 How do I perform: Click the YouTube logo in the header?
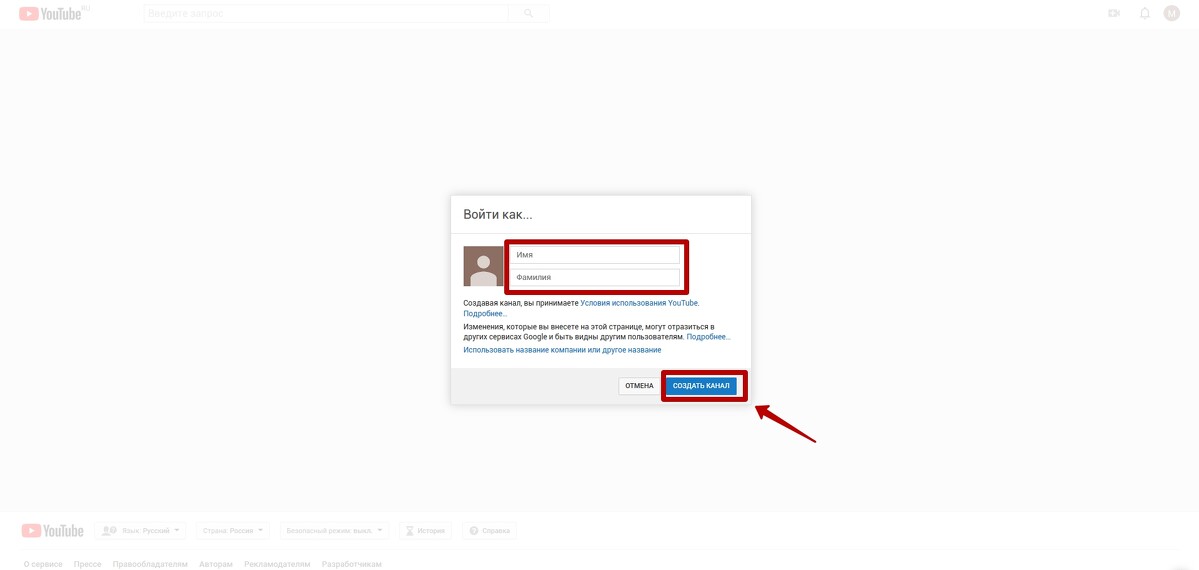click(52, 13)
